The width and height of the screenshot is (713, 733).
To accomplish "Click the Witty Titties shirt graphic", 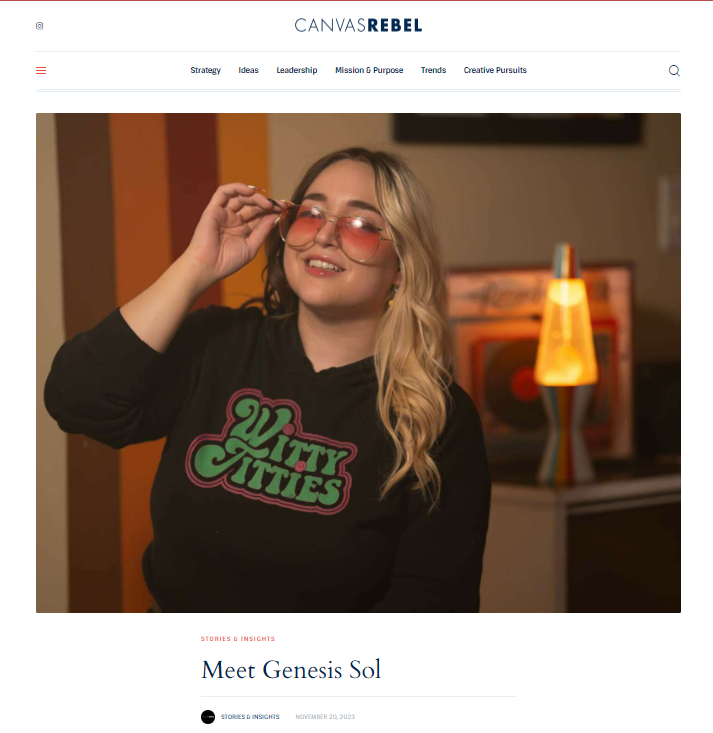I will [271, 451].
